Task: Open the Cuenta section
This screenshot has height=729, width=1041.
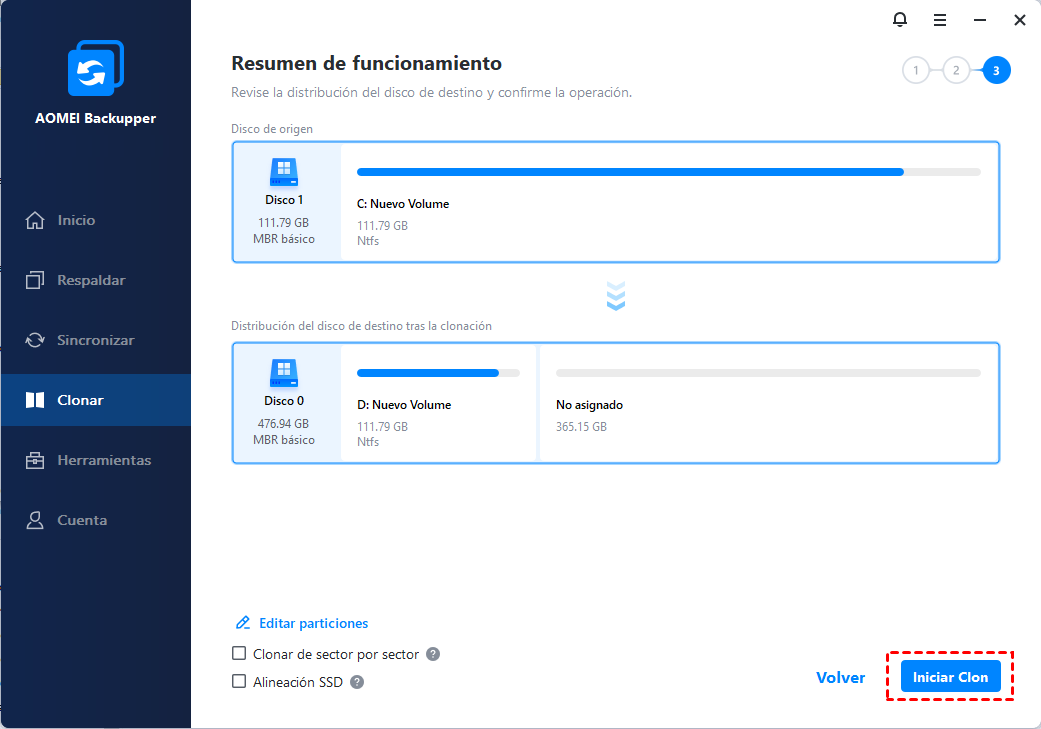Action: tap(96, 520)
